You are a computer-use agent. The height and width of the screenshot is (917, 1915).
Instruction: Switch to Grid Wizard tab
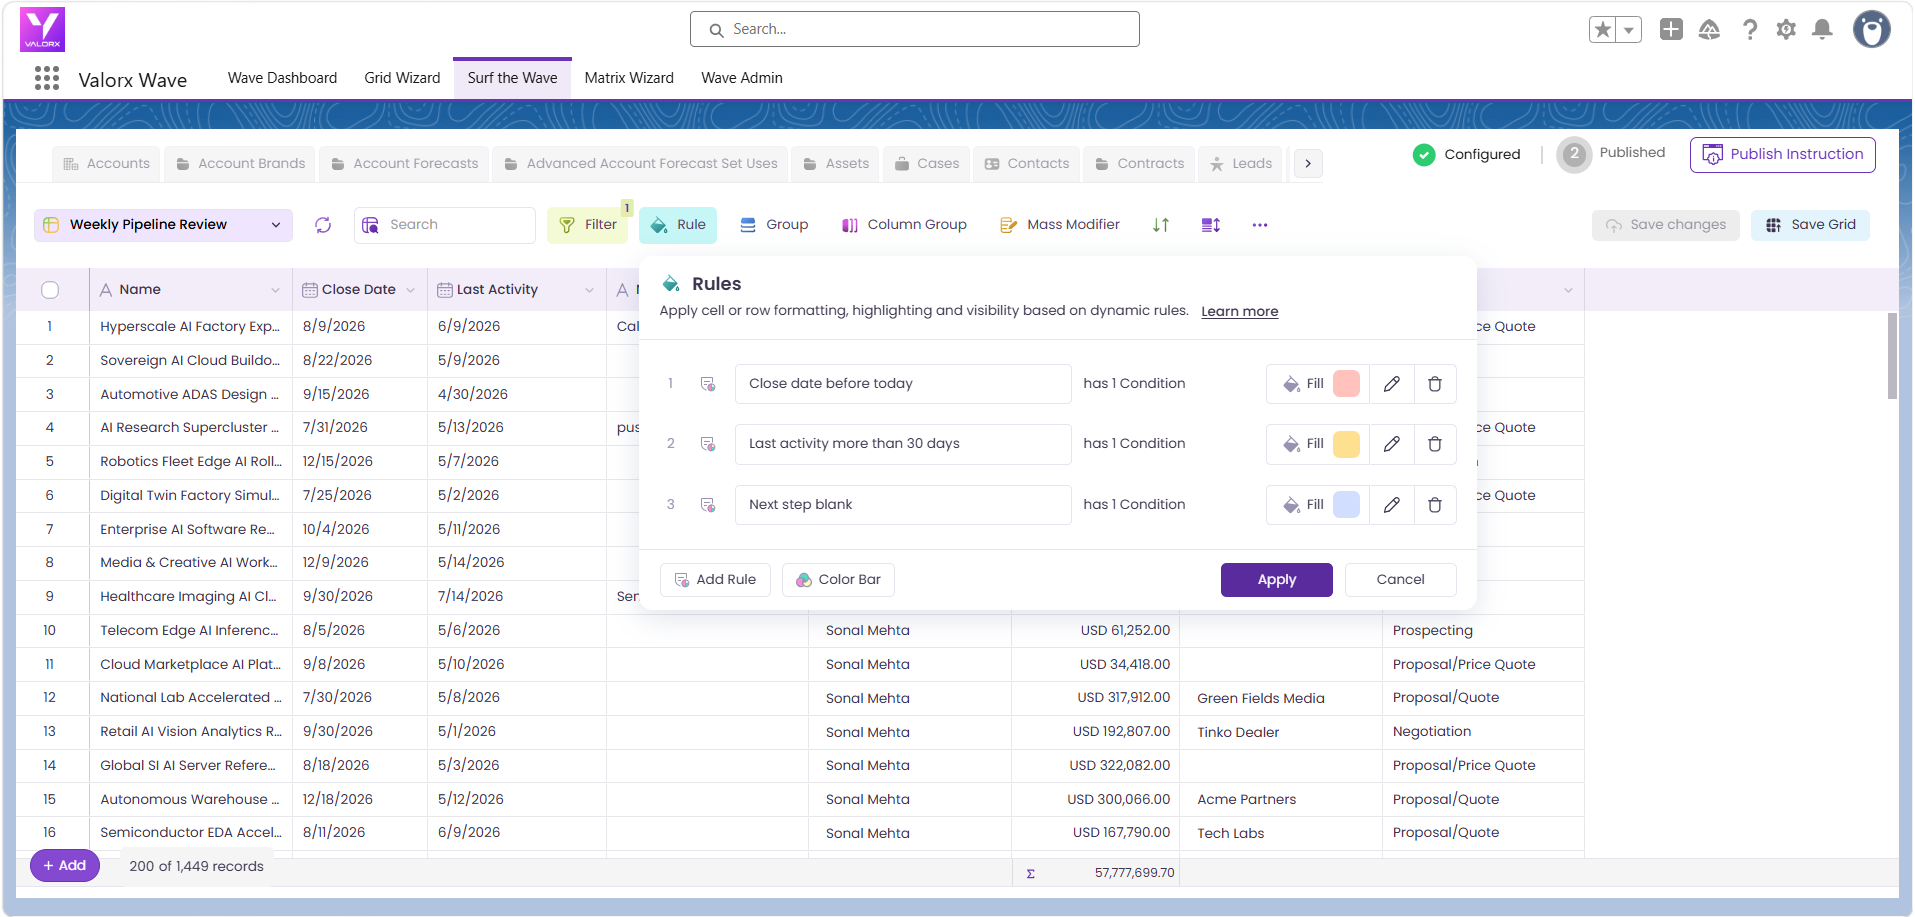[402, 78]
